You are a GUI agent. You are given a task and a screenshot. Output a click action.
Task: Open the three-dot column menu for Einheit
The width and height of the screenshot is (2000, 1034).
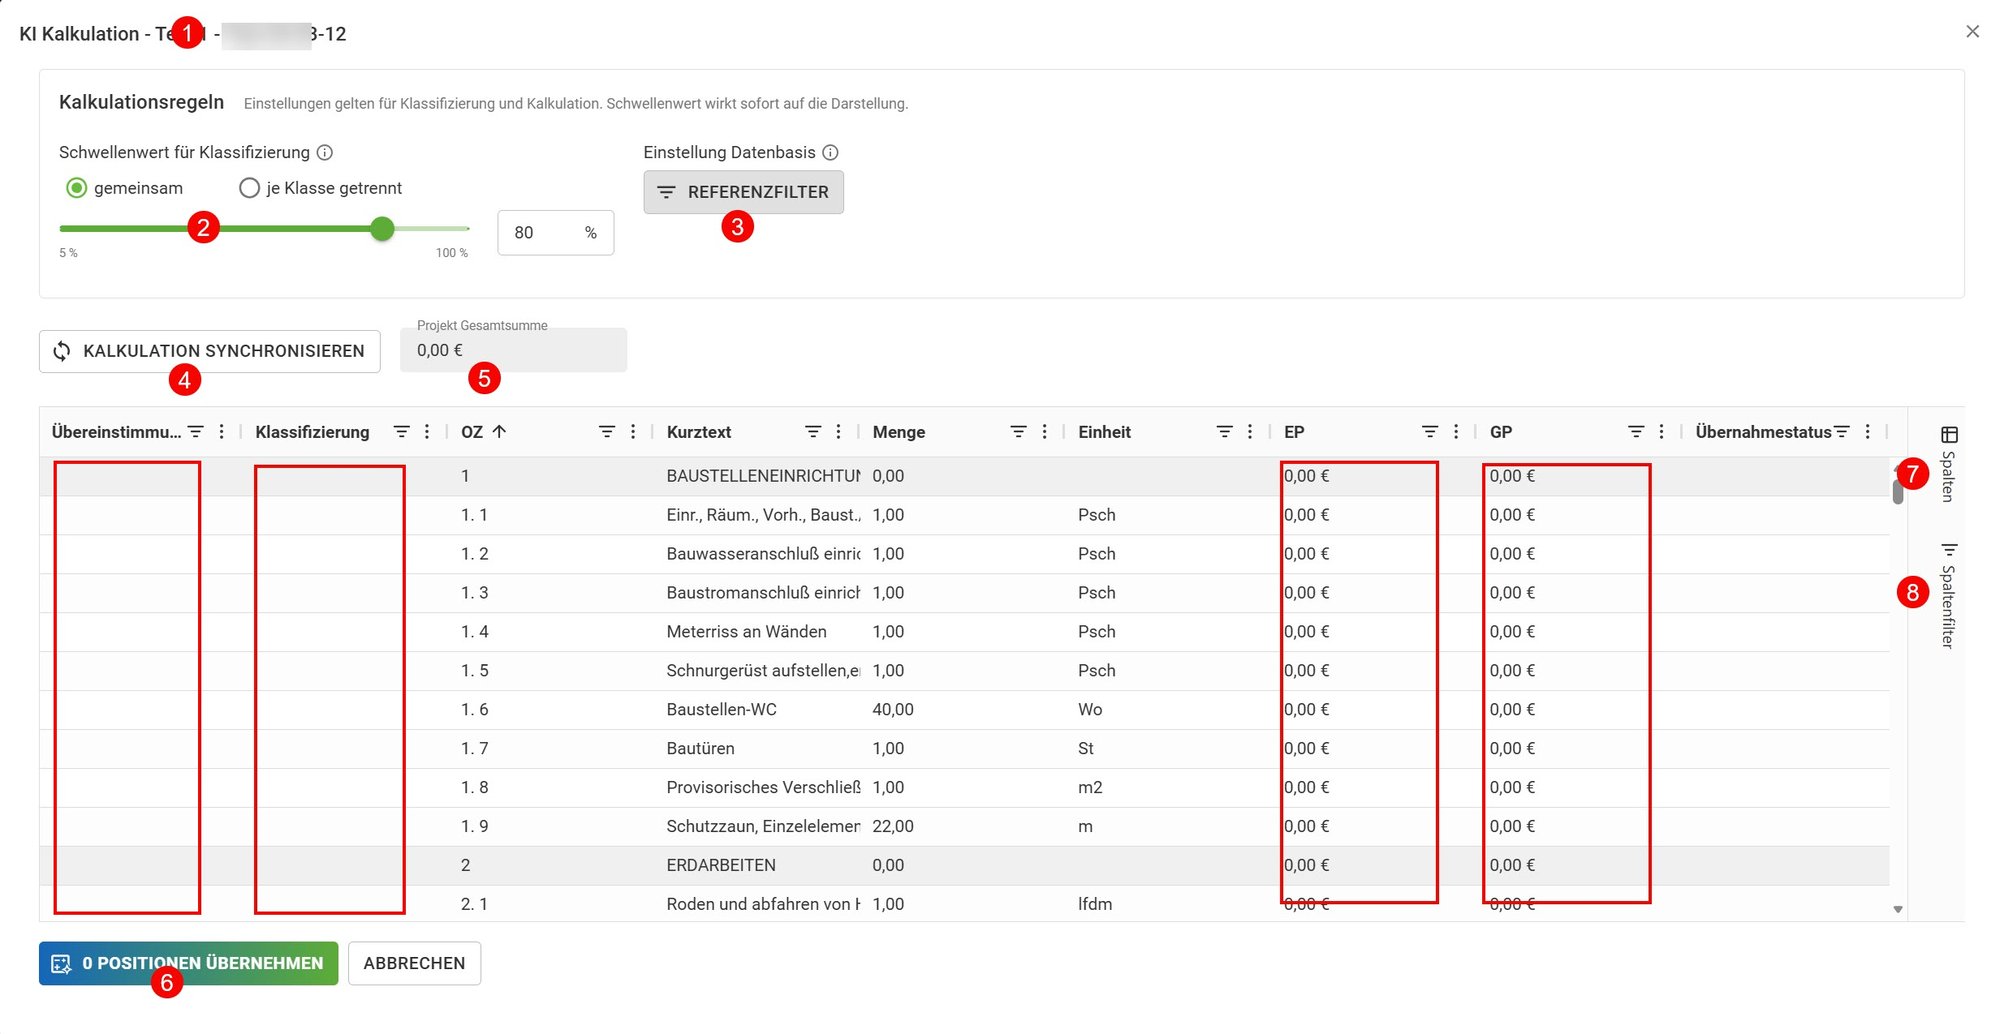[1250, 432]
